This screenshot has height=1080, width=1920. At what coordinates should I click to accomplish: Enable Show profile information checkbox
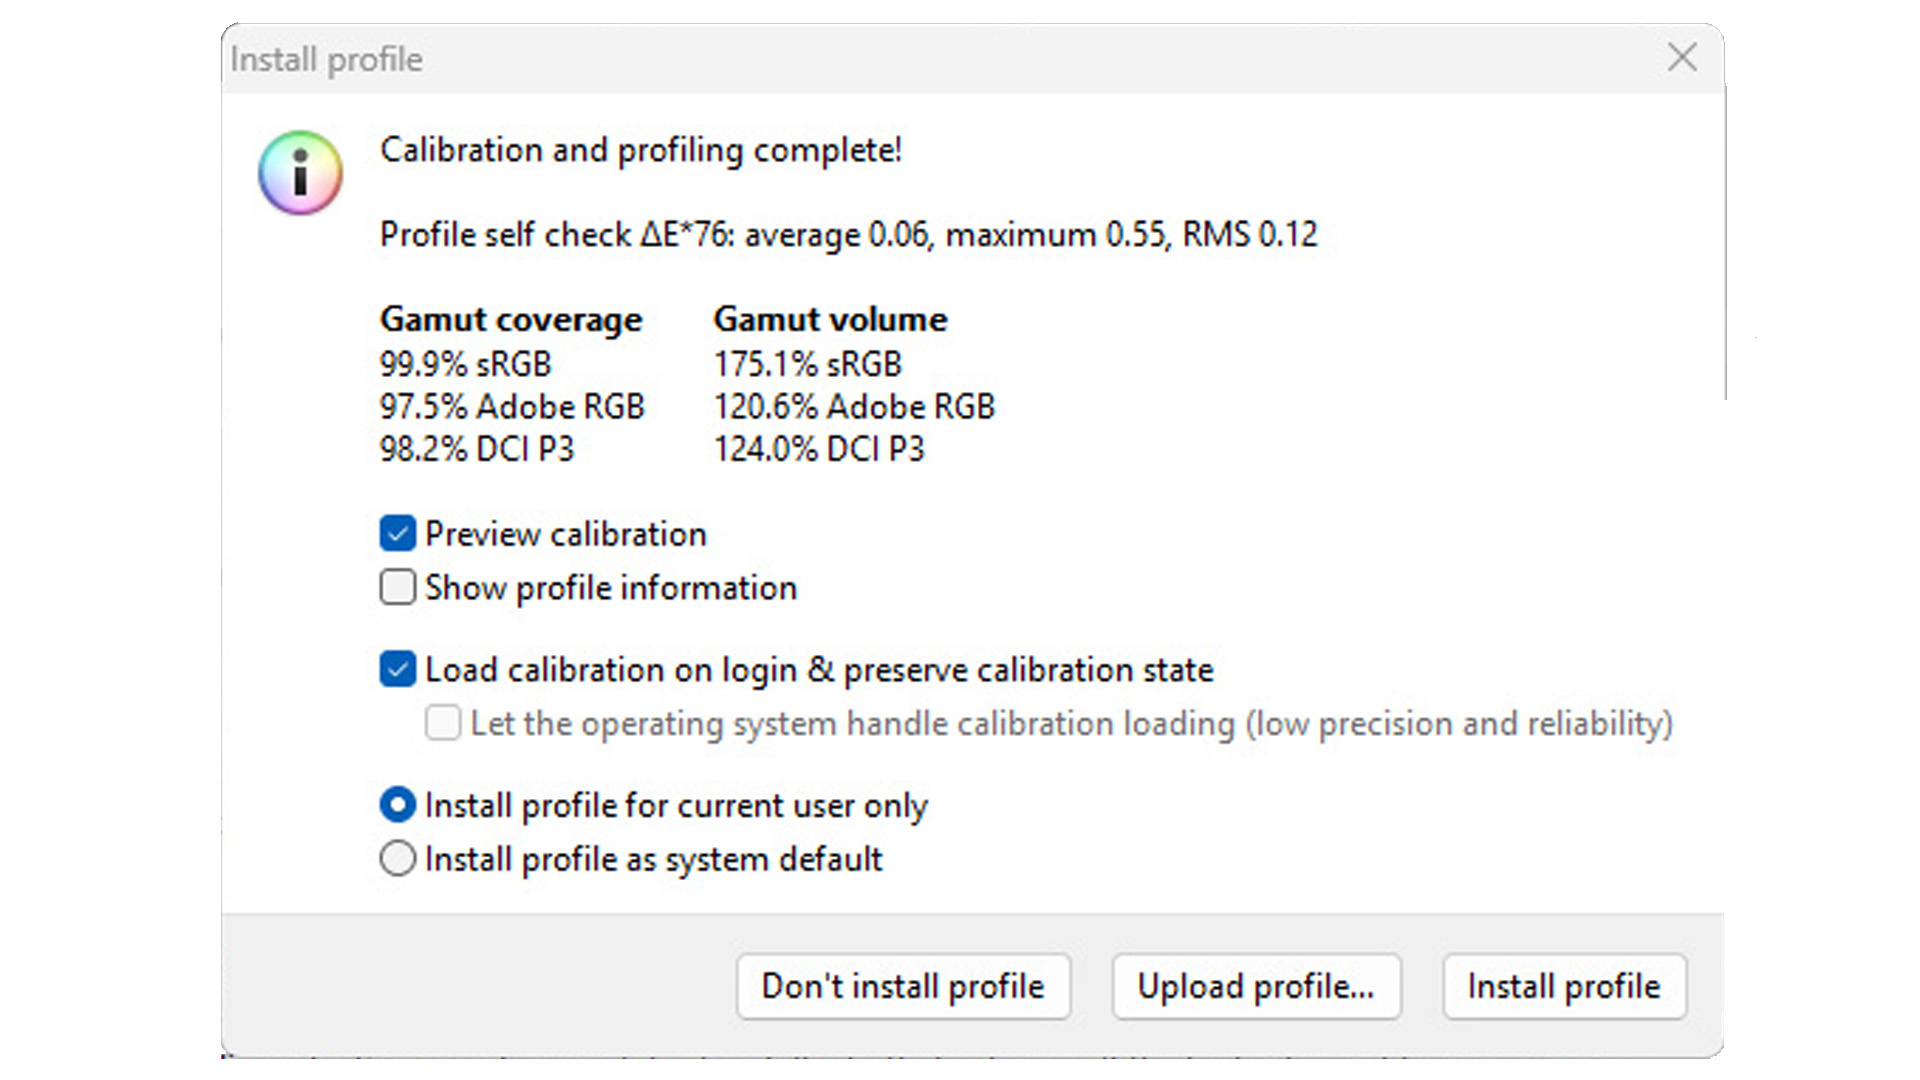click(x=398, y=588)
